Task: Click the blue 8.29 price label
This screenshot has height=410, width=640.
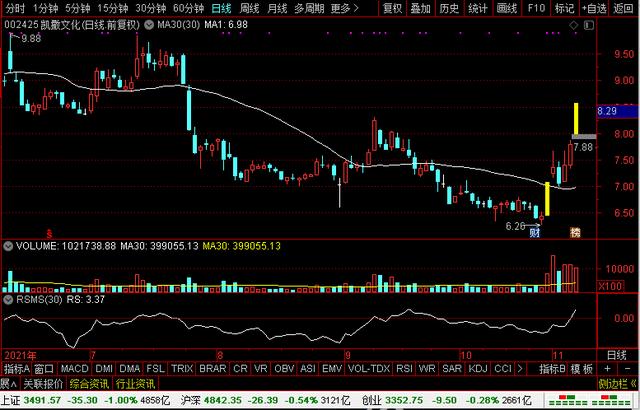Action: pos(609,111)
